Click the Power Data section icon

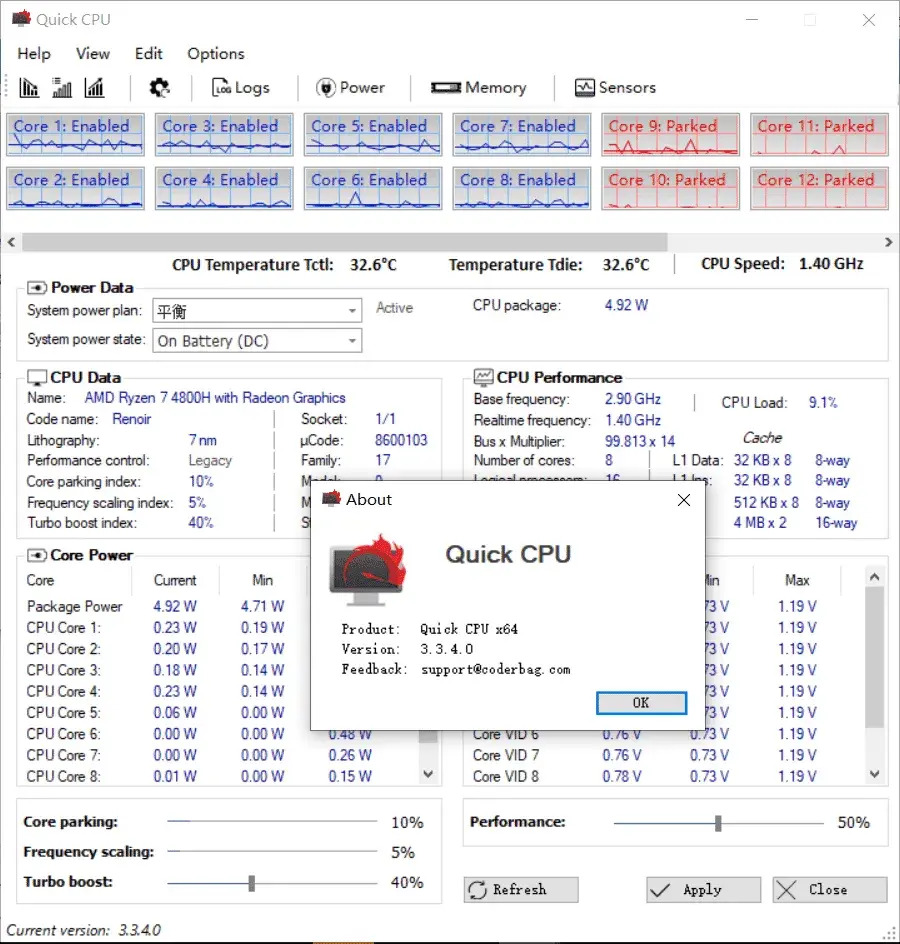[37, 288]
